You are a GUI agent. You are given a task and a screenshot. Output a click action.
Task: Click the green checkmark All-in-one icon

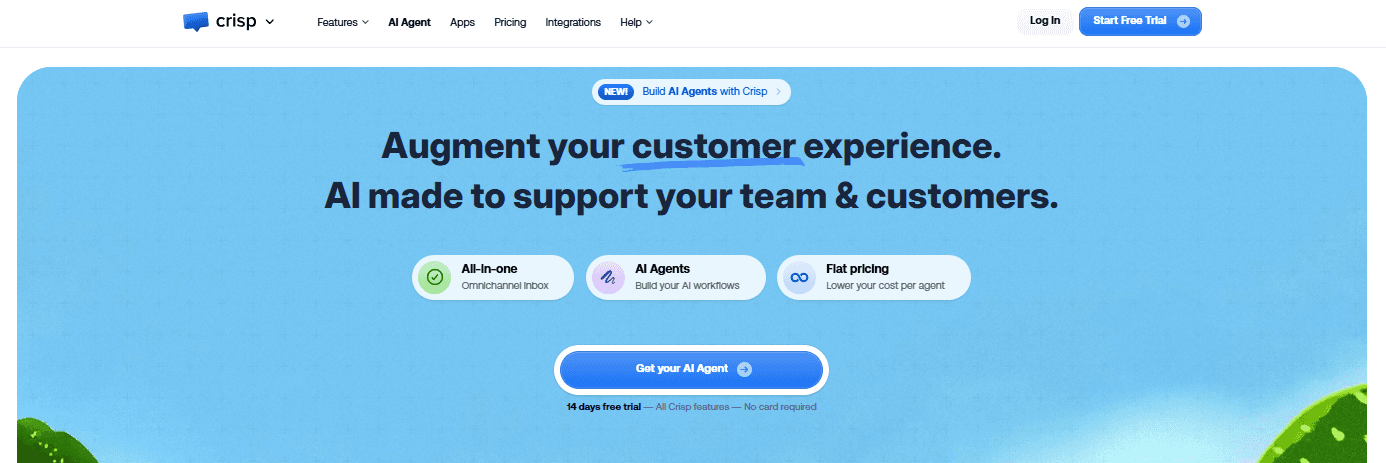tap(435, 277)
